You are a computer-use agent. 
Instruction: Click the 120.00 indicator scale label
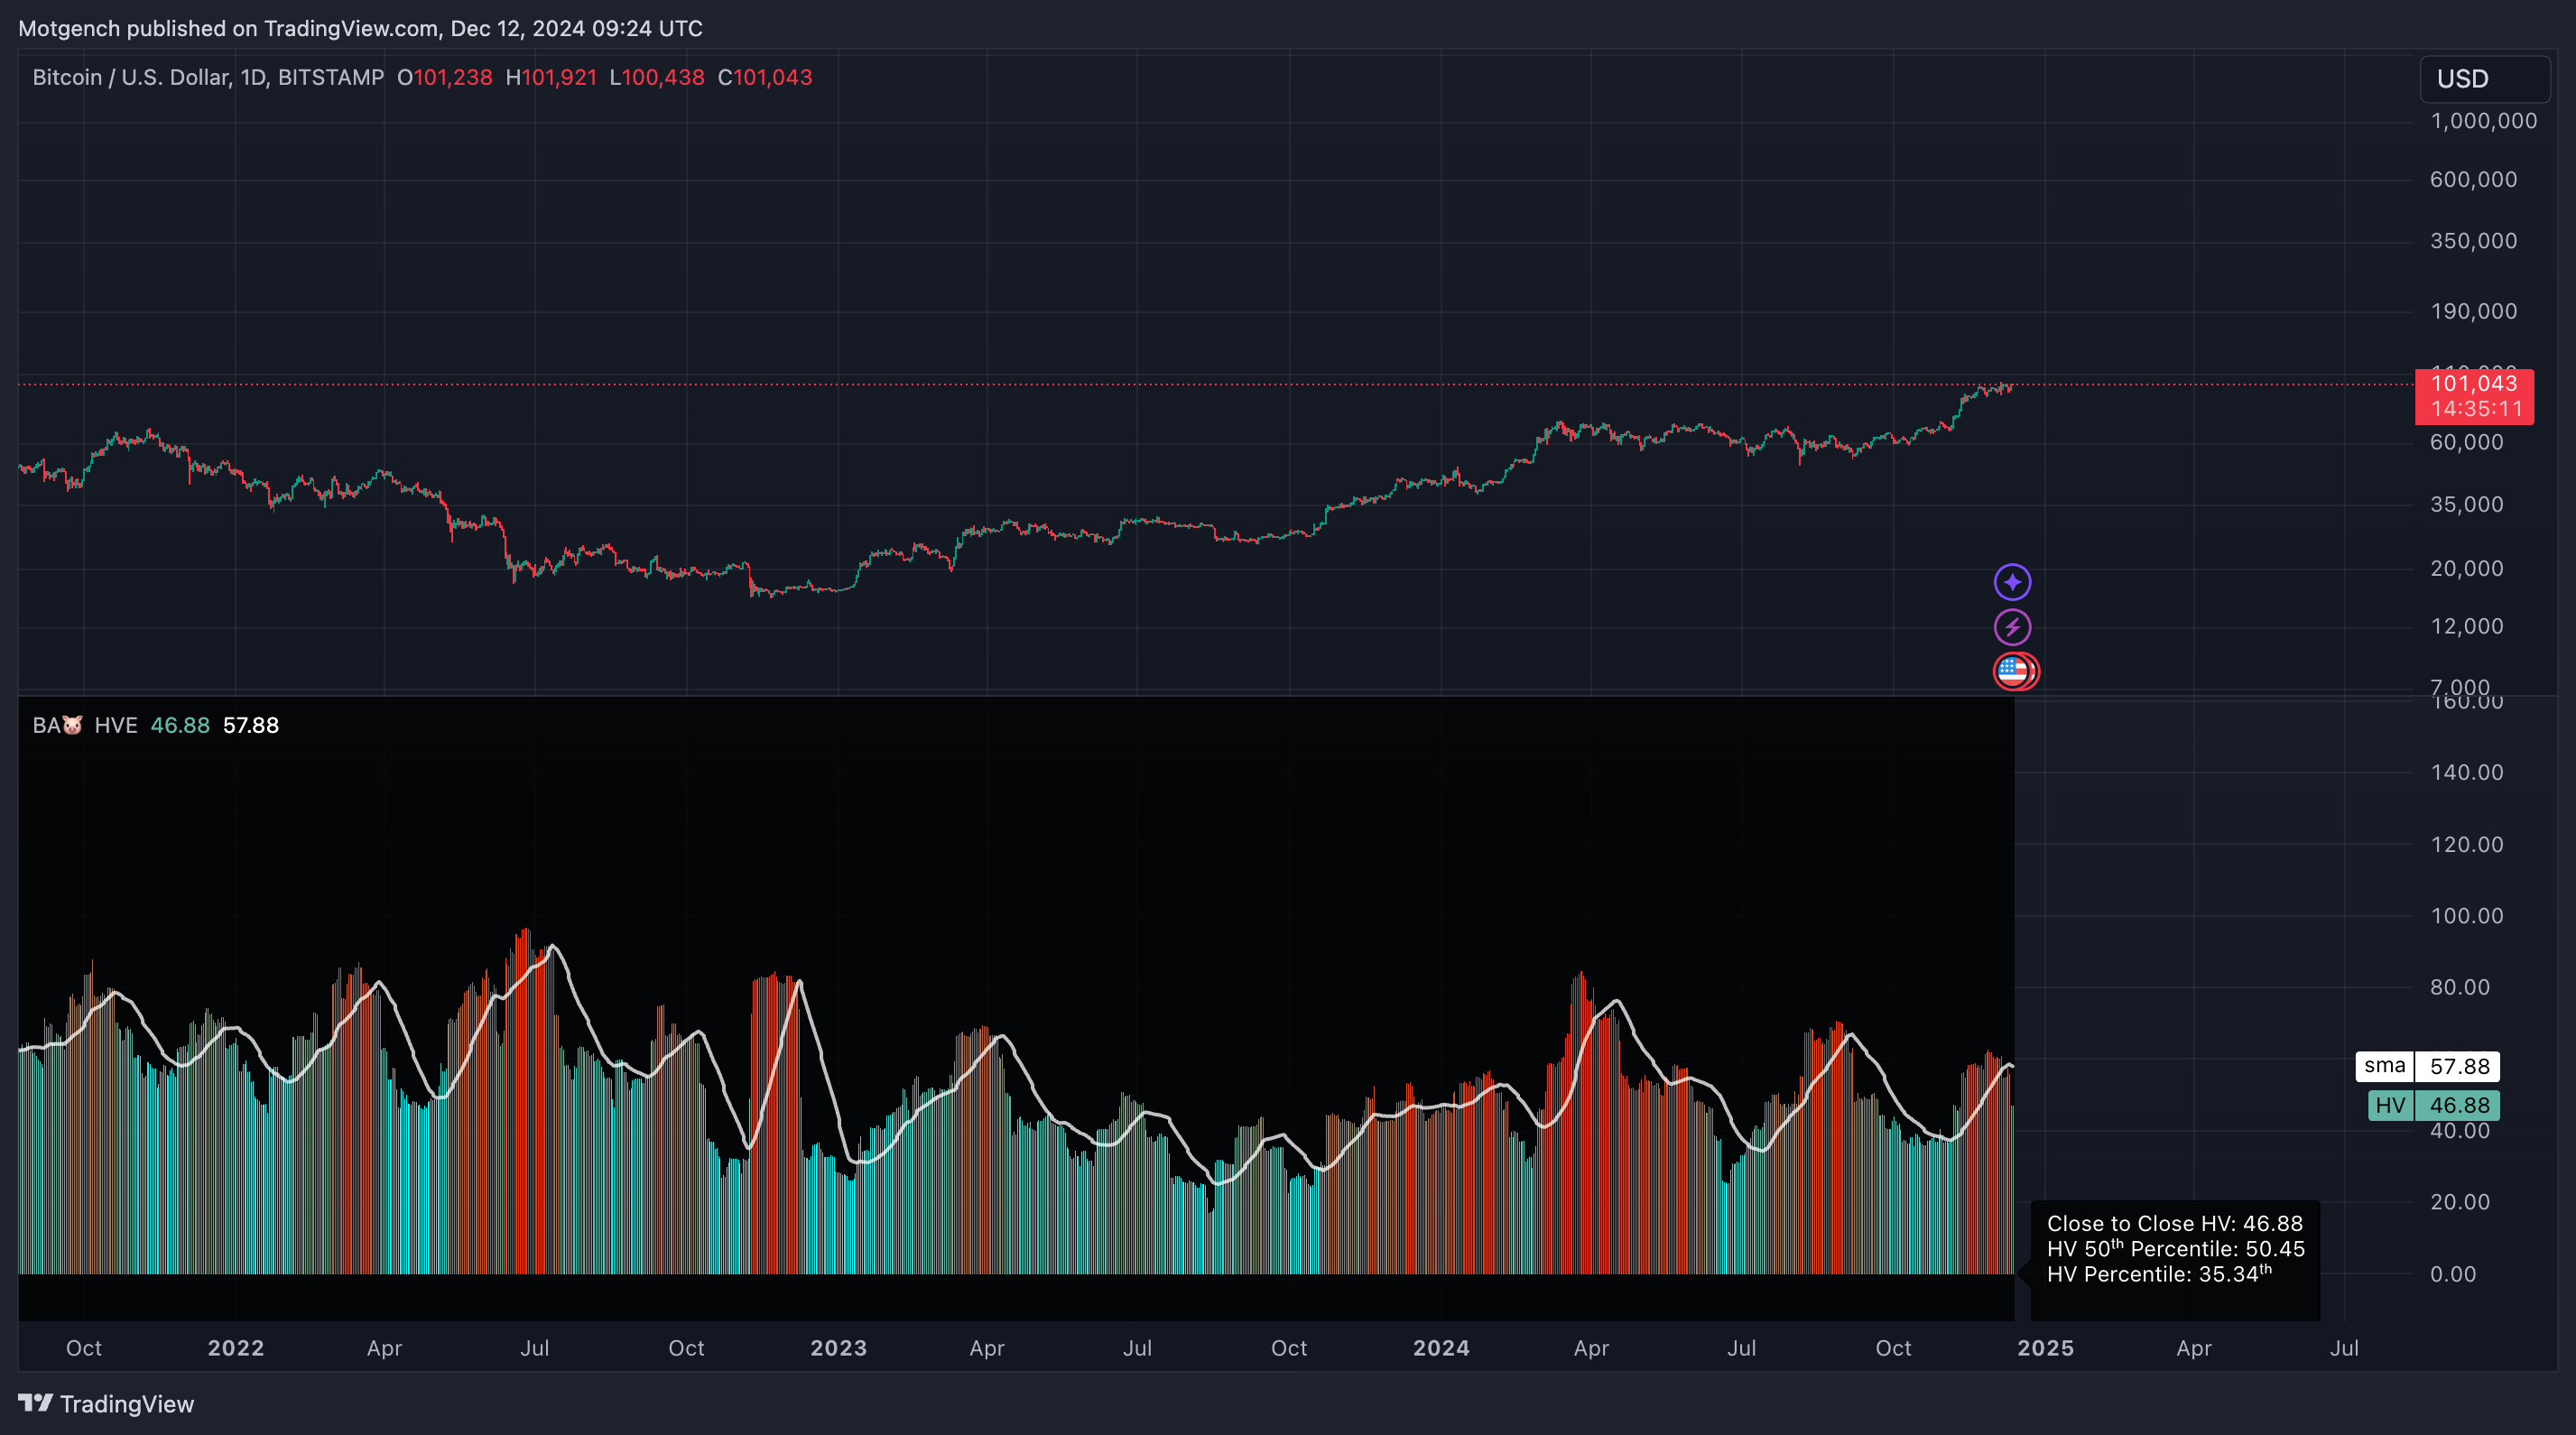tap(2466, 844)
